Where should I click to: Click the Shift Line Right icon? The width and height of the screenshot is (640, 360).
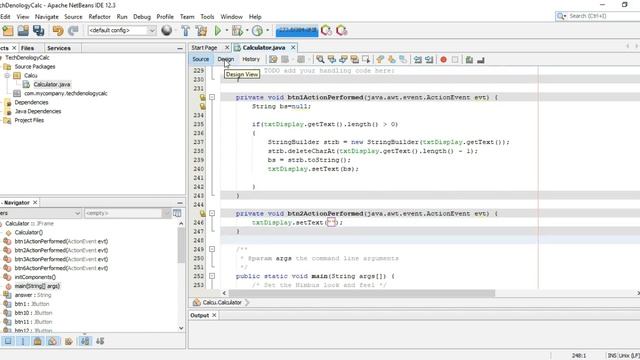pos(429,60)
